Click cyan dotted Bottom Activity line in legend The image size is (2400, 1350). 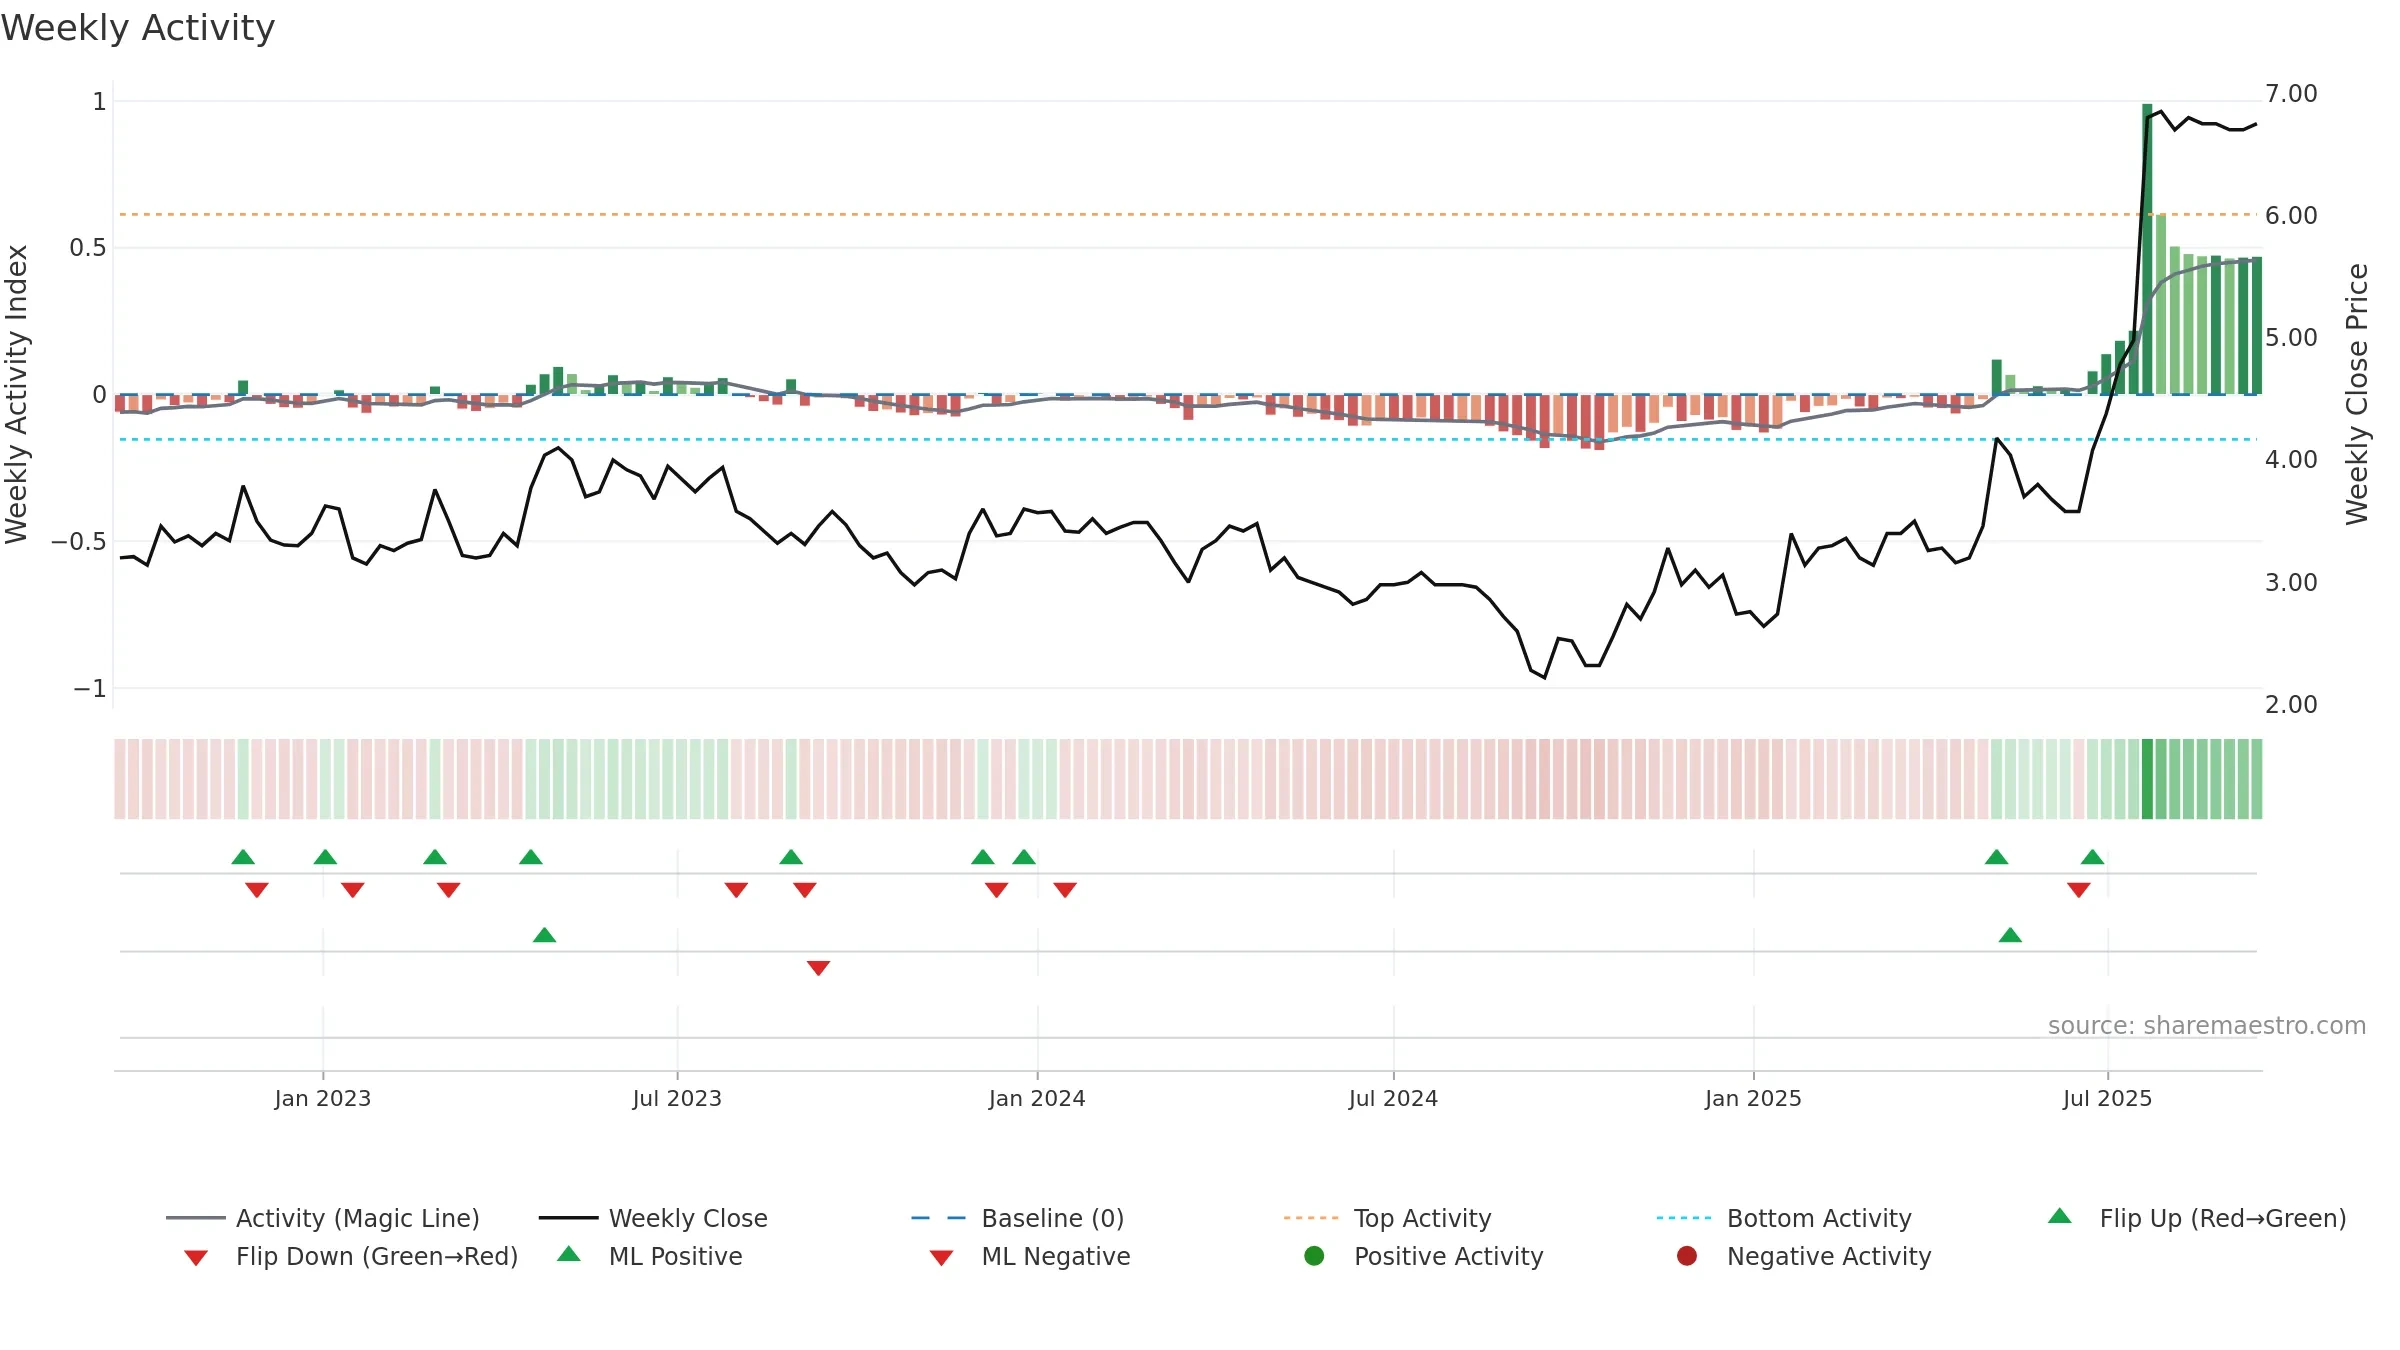(x=1684, y=1218)
